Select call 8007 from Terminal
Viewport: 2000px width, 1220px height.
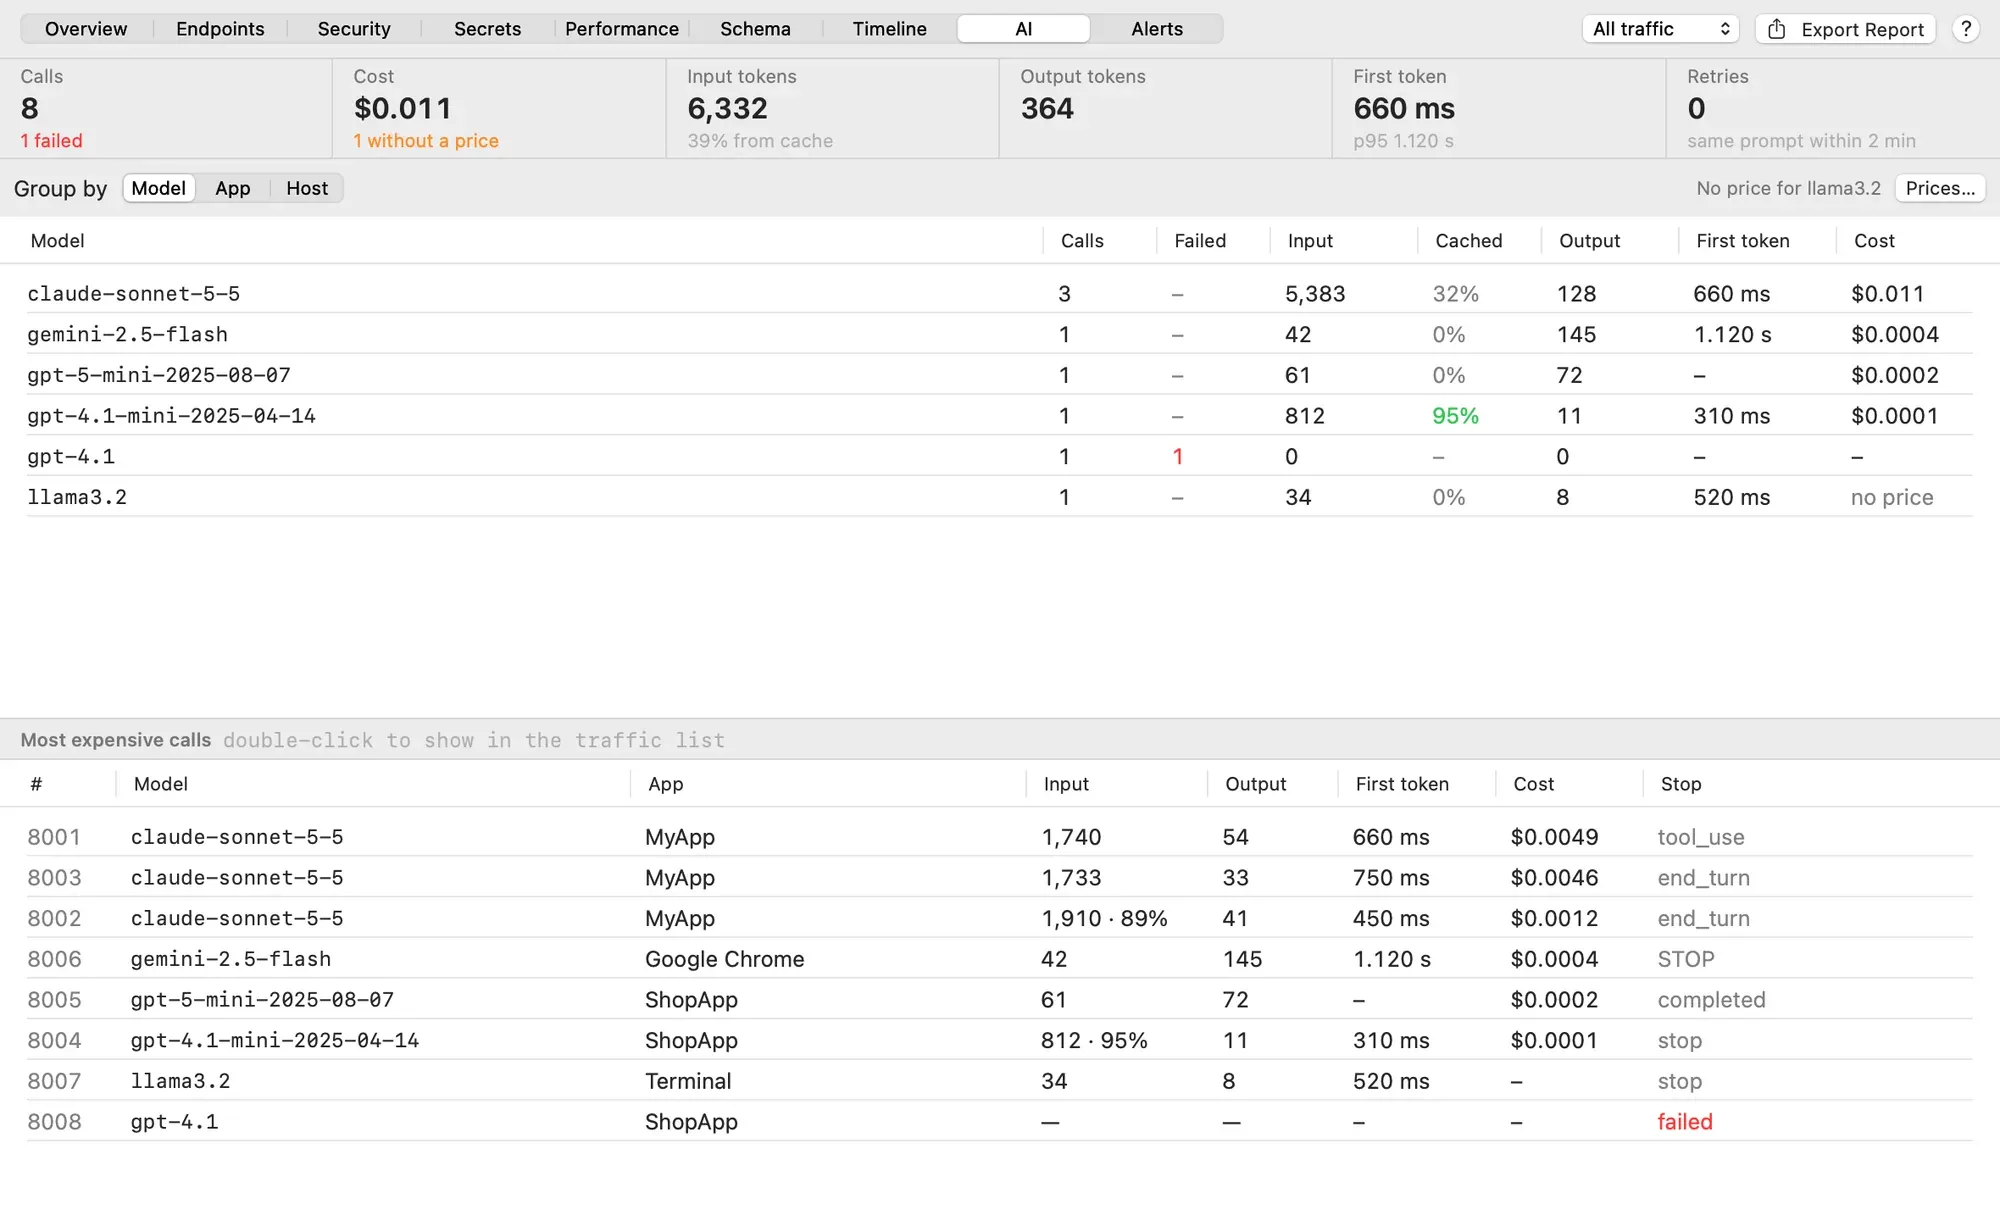click(1000, 1081)
